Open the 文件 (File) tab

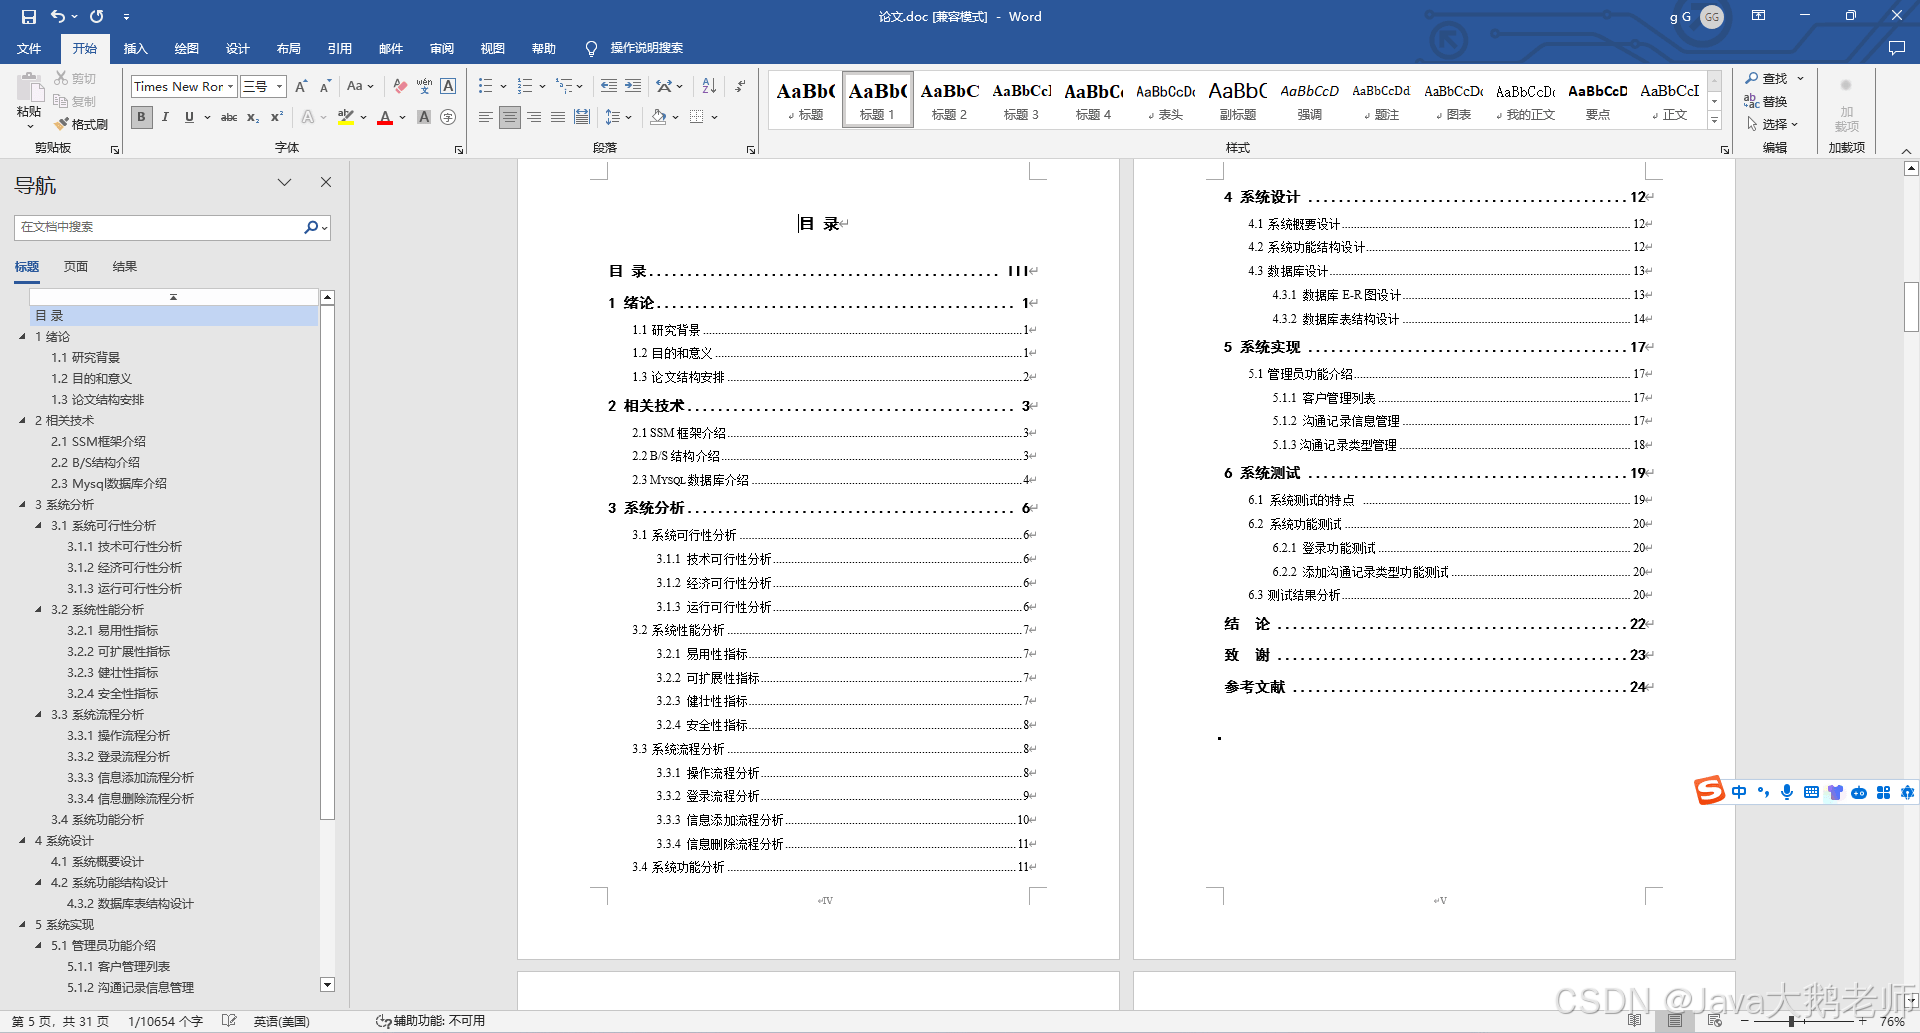pyautogui.click(x=29, y=48)
